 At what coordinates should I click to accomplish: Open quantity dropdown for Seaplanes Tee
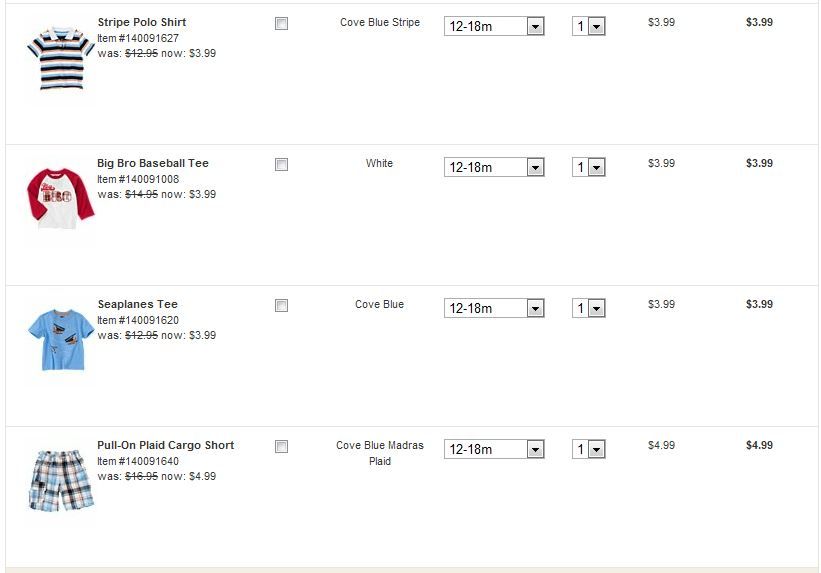coord(589,309)
